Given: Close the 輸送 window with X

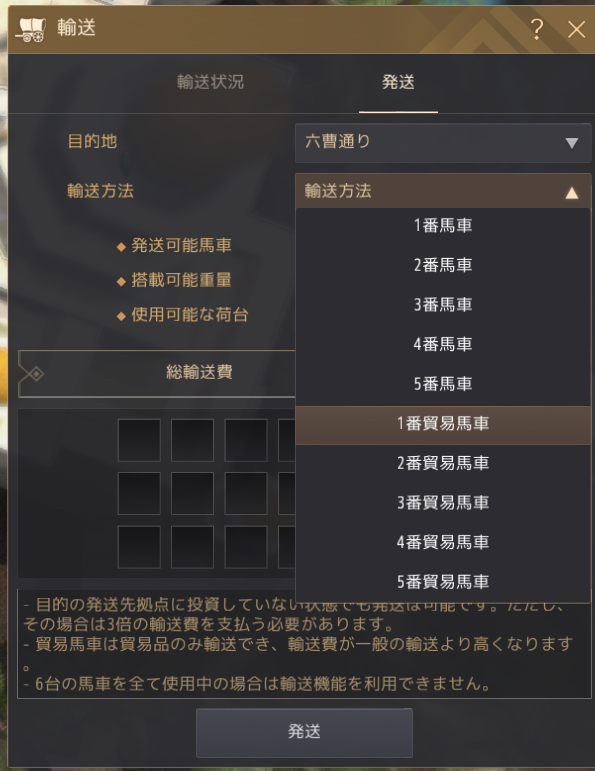Looking at the screenshot, I should coord(576,30).
